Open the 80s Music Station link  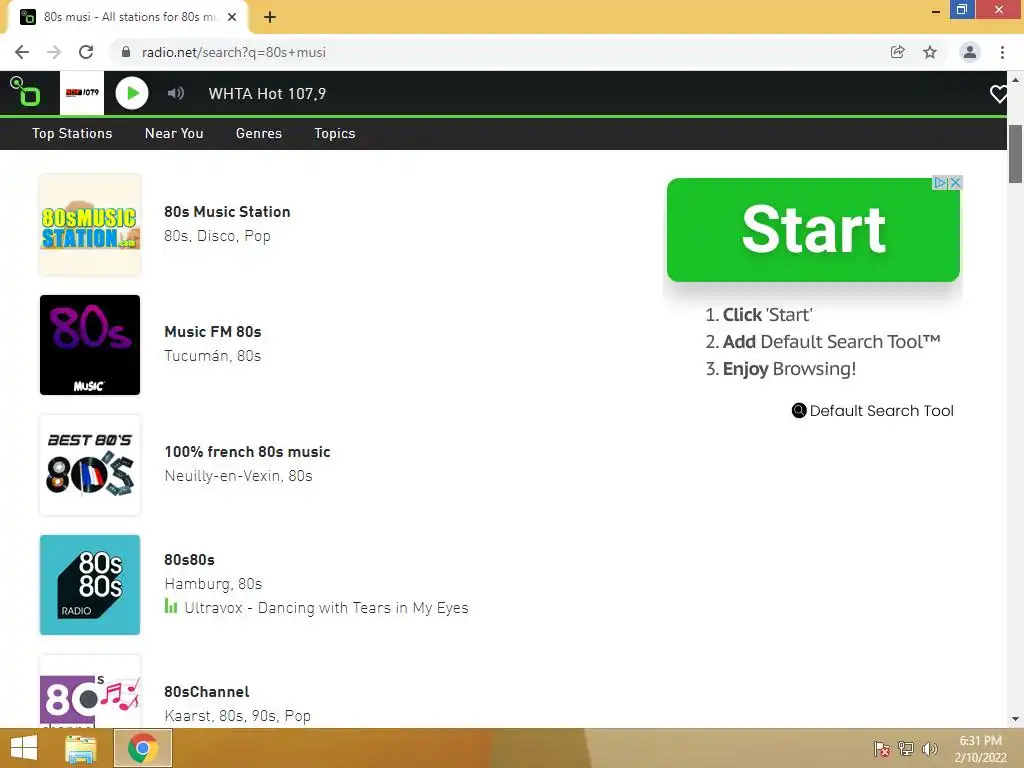(x=227, y=212)
